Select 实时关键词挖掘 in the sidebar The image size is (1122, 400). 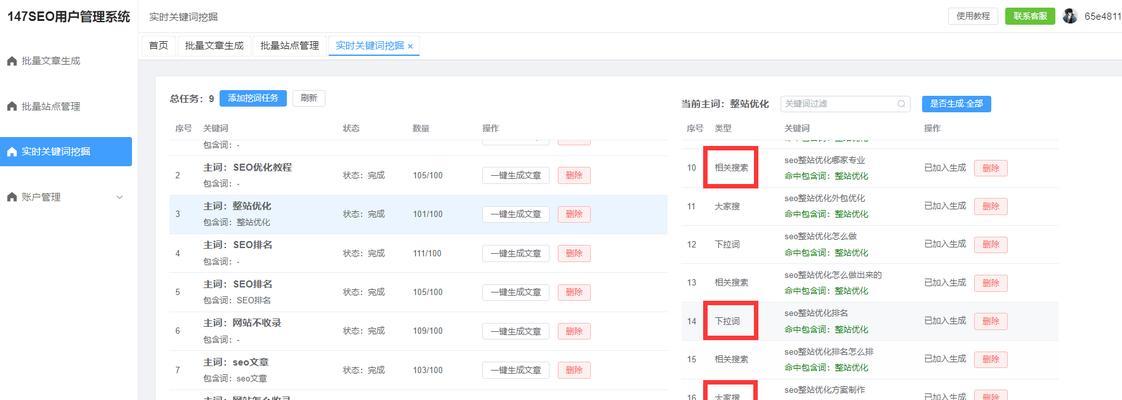66,152
